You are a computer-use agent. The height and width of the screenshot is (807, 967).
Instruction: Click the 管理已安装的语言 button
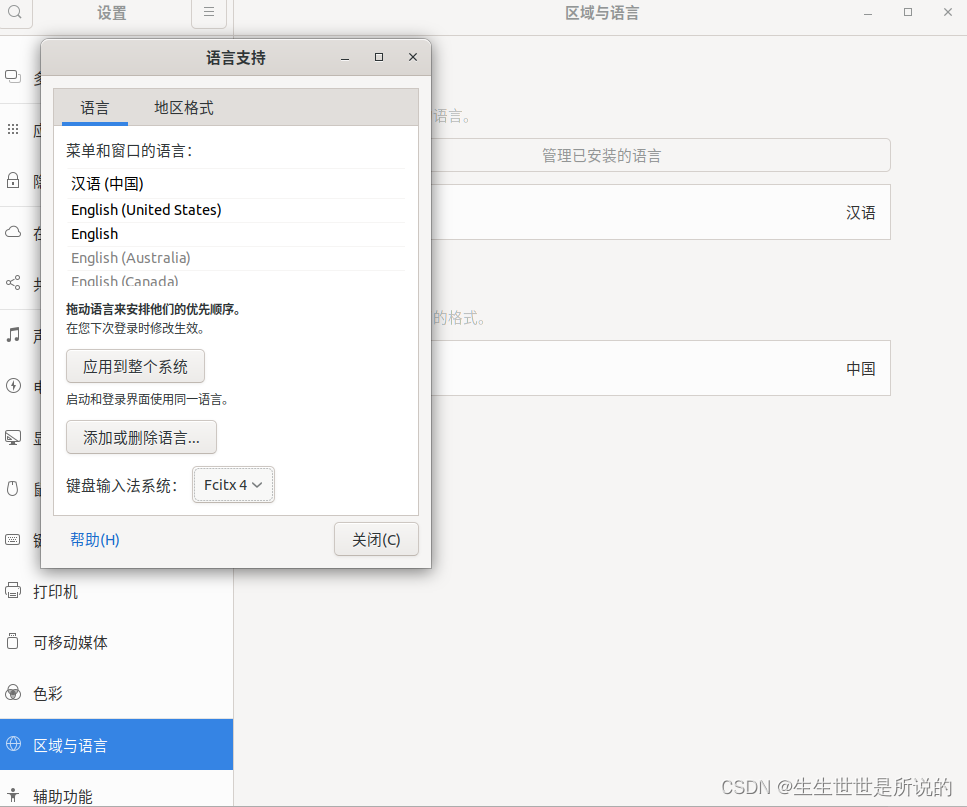[x=600, y=155]
